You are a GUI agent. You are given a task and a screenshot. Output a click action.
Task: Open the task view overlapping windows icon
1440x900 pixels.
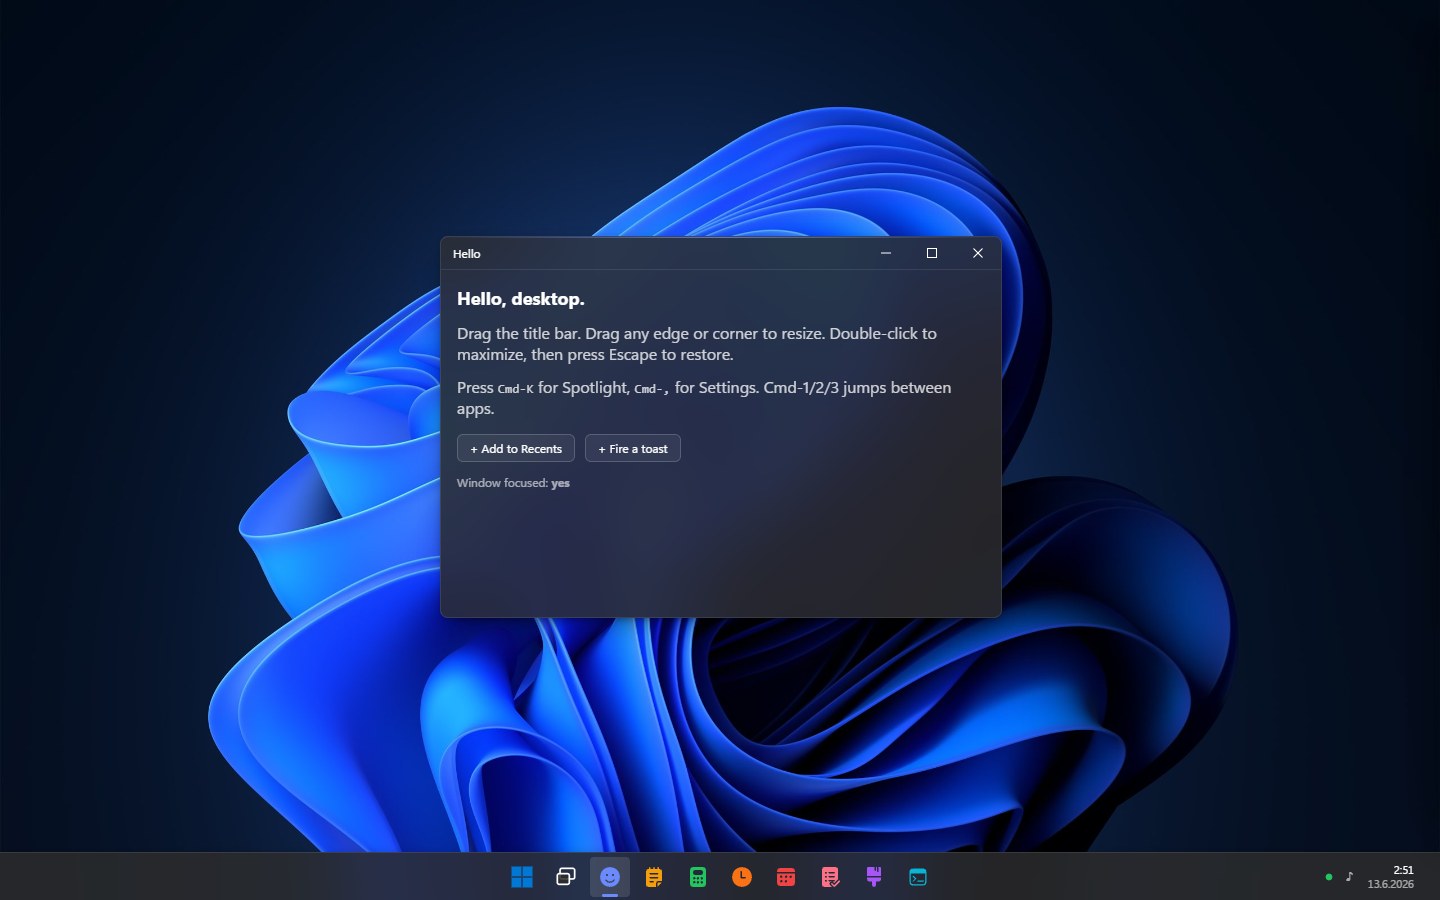(566, 877)
